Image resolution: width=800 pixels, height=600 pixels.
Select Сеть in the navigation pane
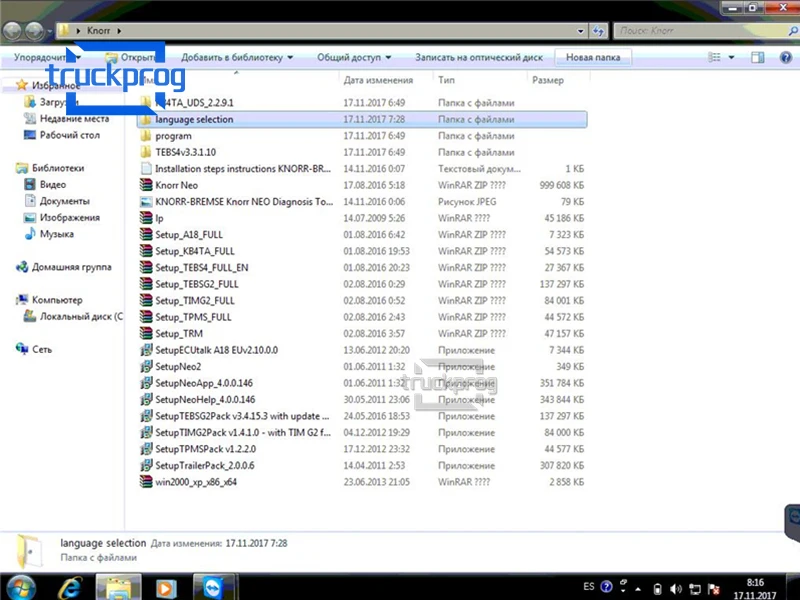tap(34, 349)
